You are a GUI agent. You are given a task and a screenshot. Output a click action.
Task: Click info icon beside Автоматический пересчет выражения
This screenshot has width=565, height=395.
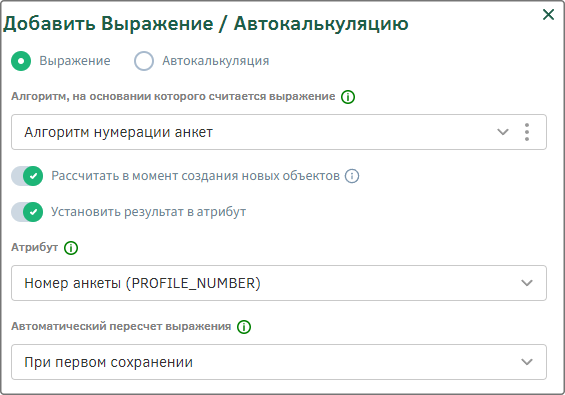(244, 327)
